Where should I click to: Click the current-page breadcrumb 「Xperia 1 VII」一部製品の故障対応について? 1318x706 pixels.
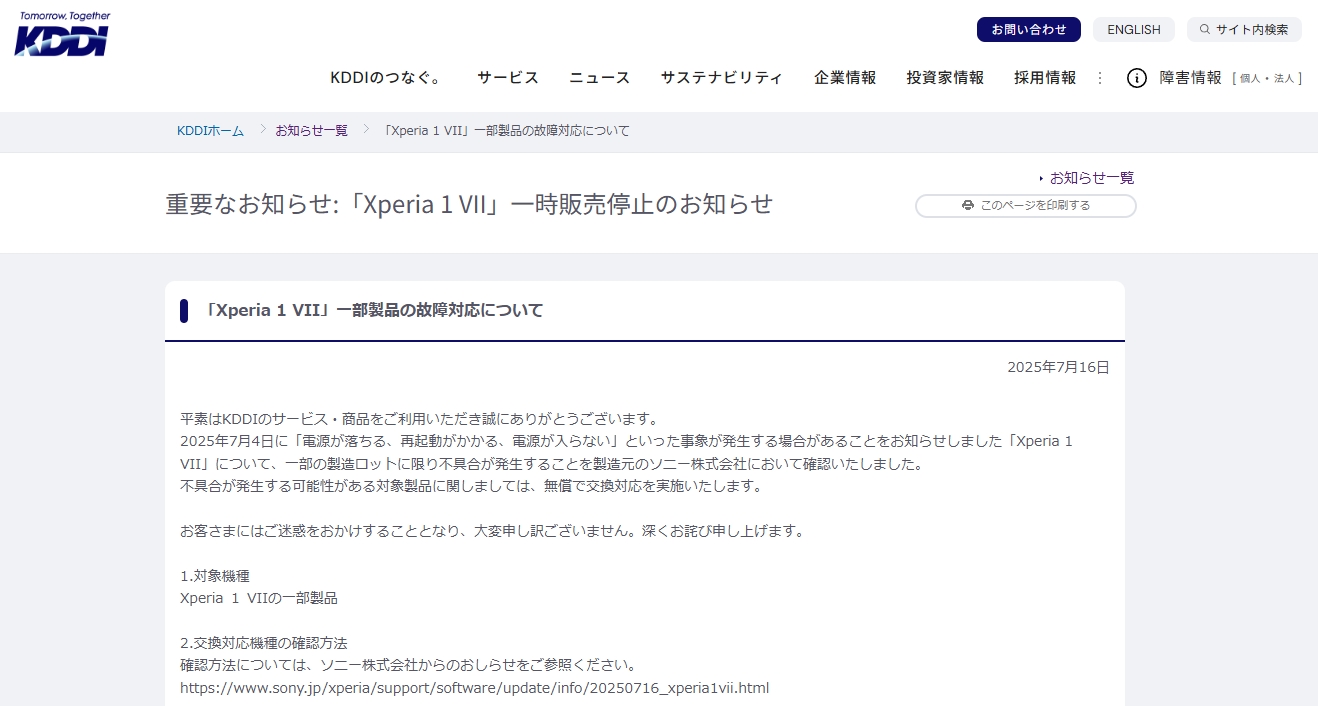[507, 131]
